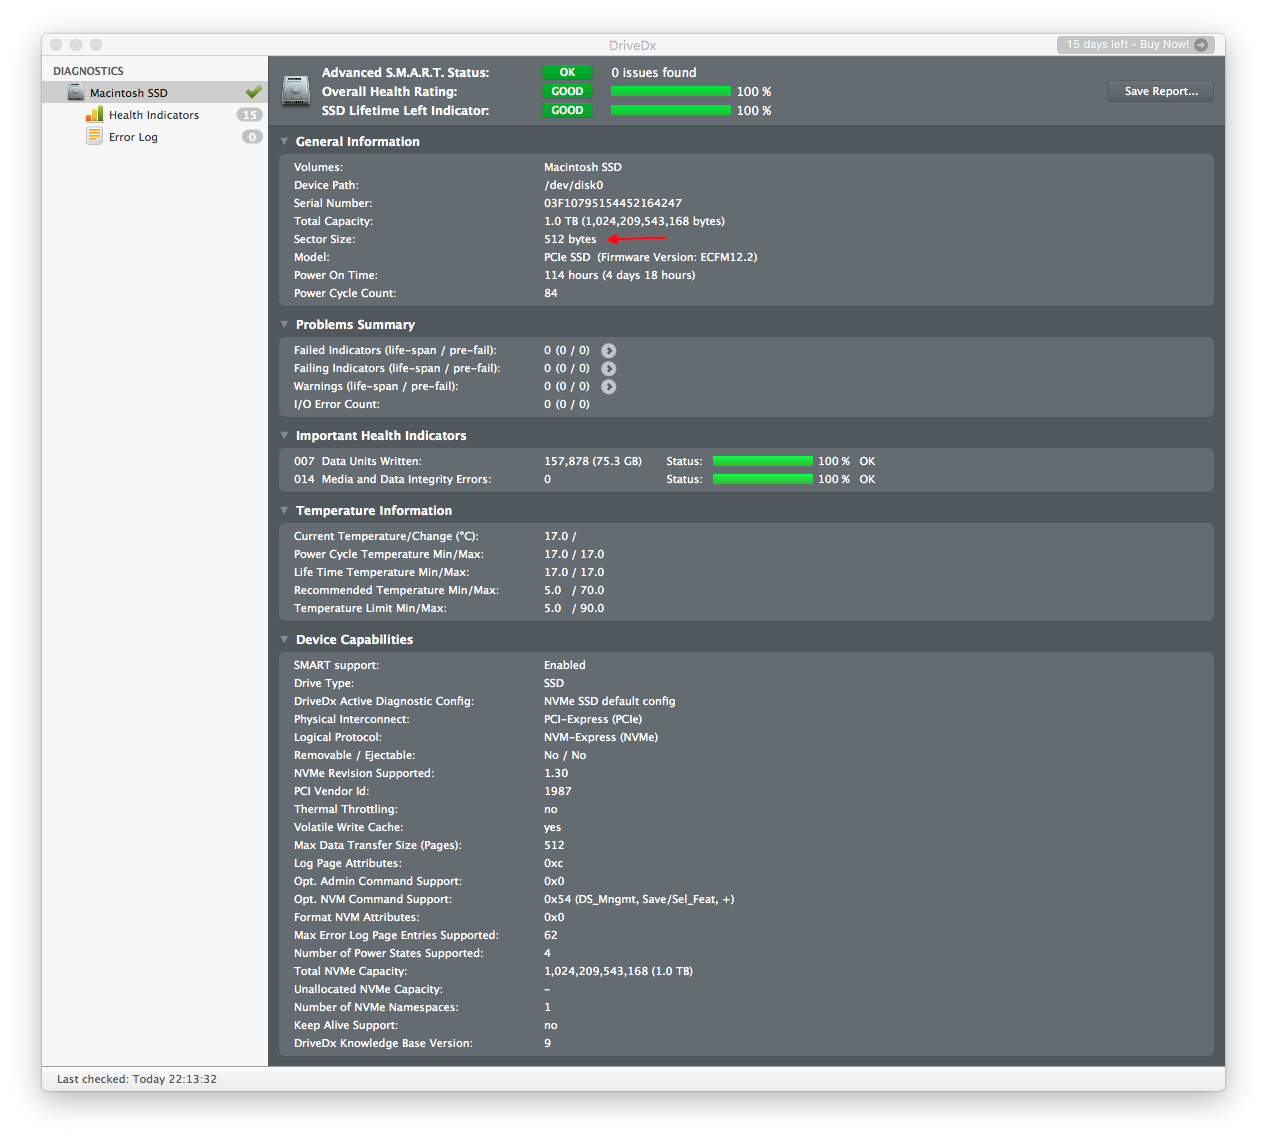Click the Save Report button
The width and height of the screenshot is (1267, 1141).
point(1160,91)
